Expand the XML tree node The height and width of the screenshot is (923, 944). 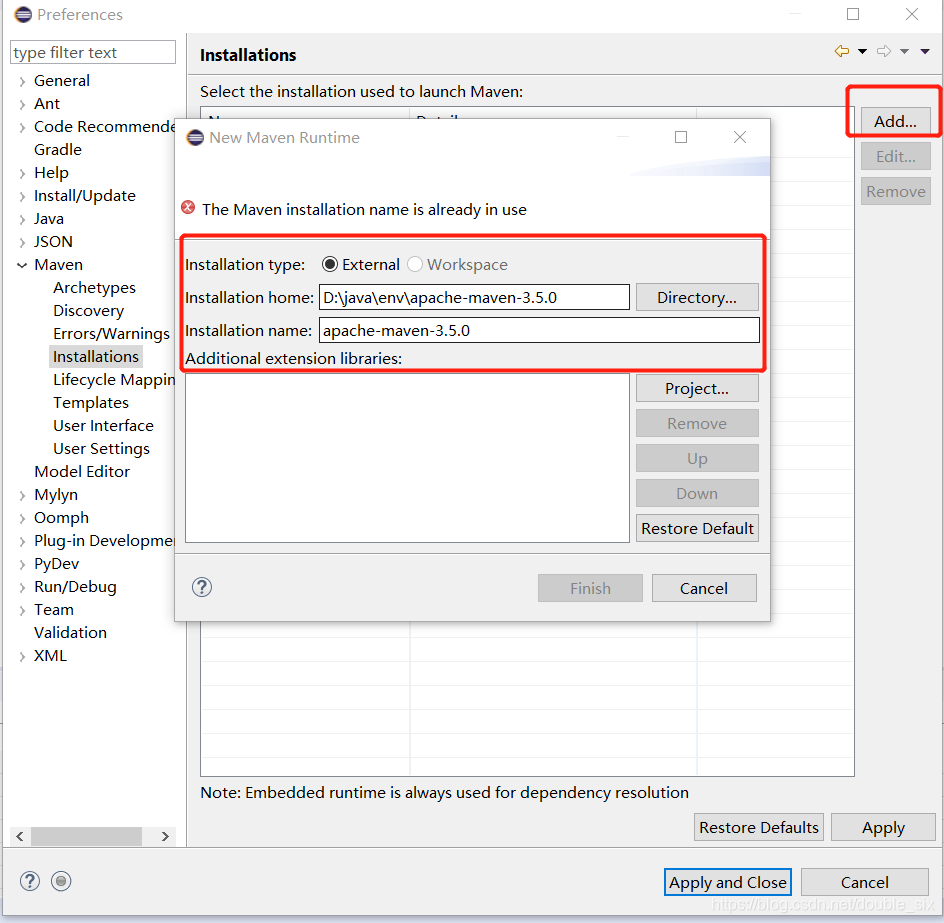[22, 656]
